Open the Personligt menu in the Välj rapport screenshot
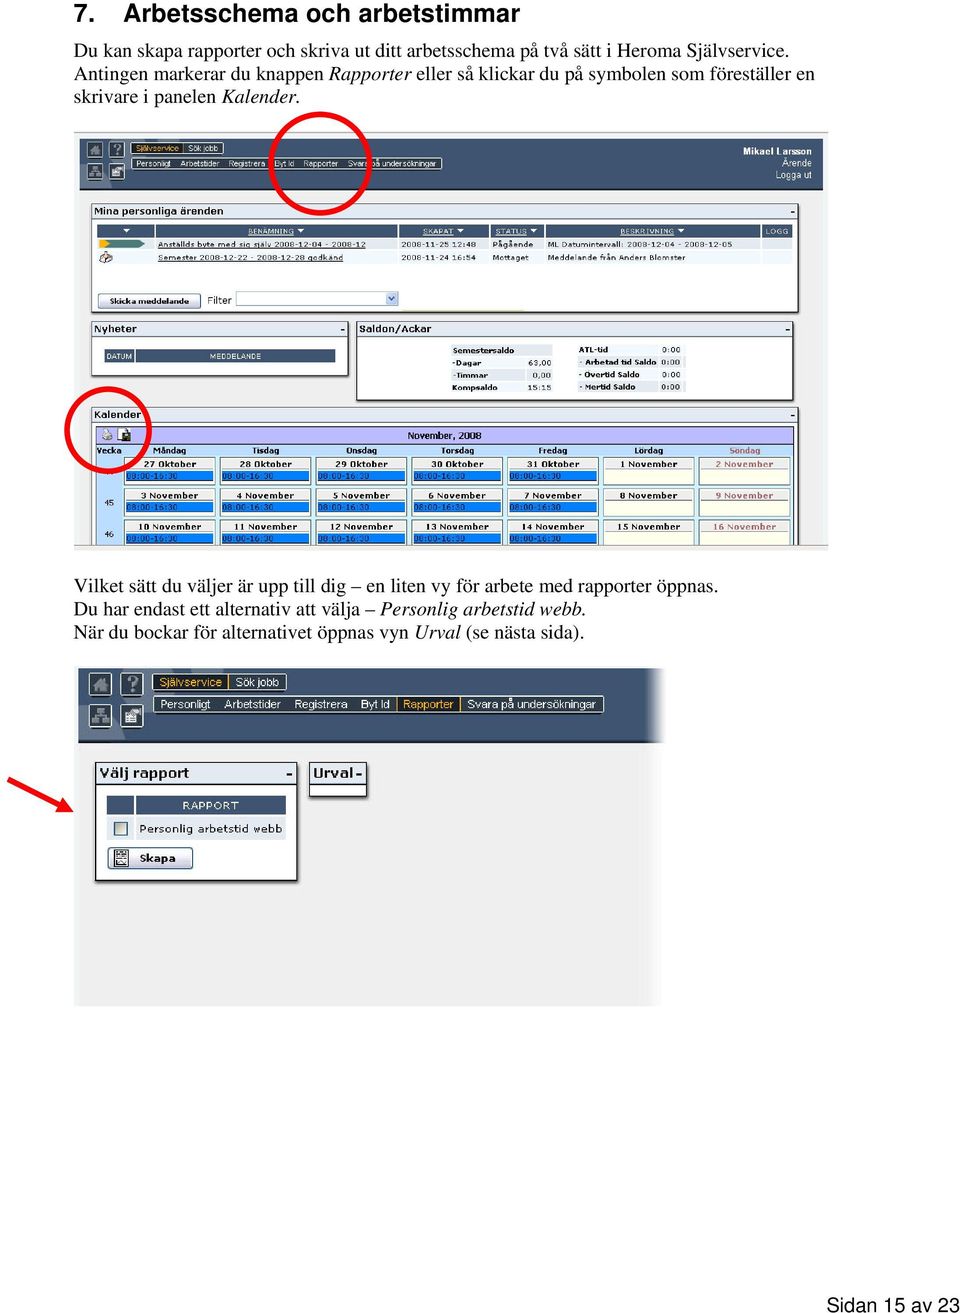 (x=185, y=704)
